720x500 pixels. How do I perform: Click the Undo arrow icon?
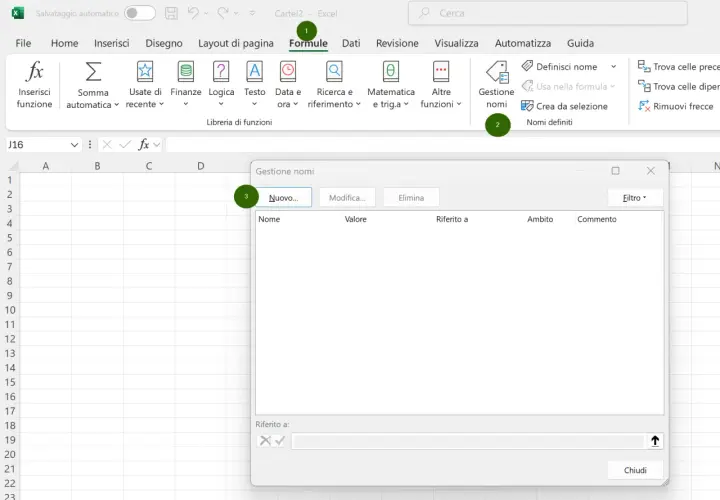193,13
